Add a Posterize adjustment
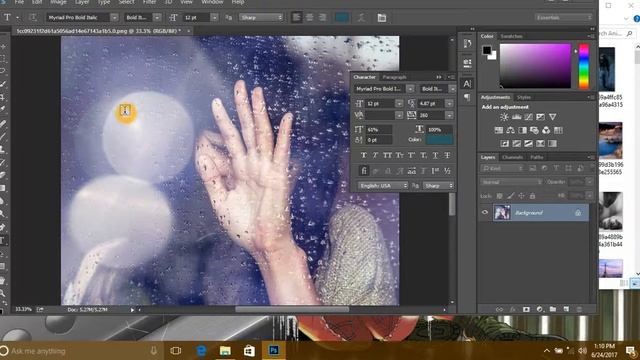This screenshot has height=360, width=640. click(x=516, y=143)
